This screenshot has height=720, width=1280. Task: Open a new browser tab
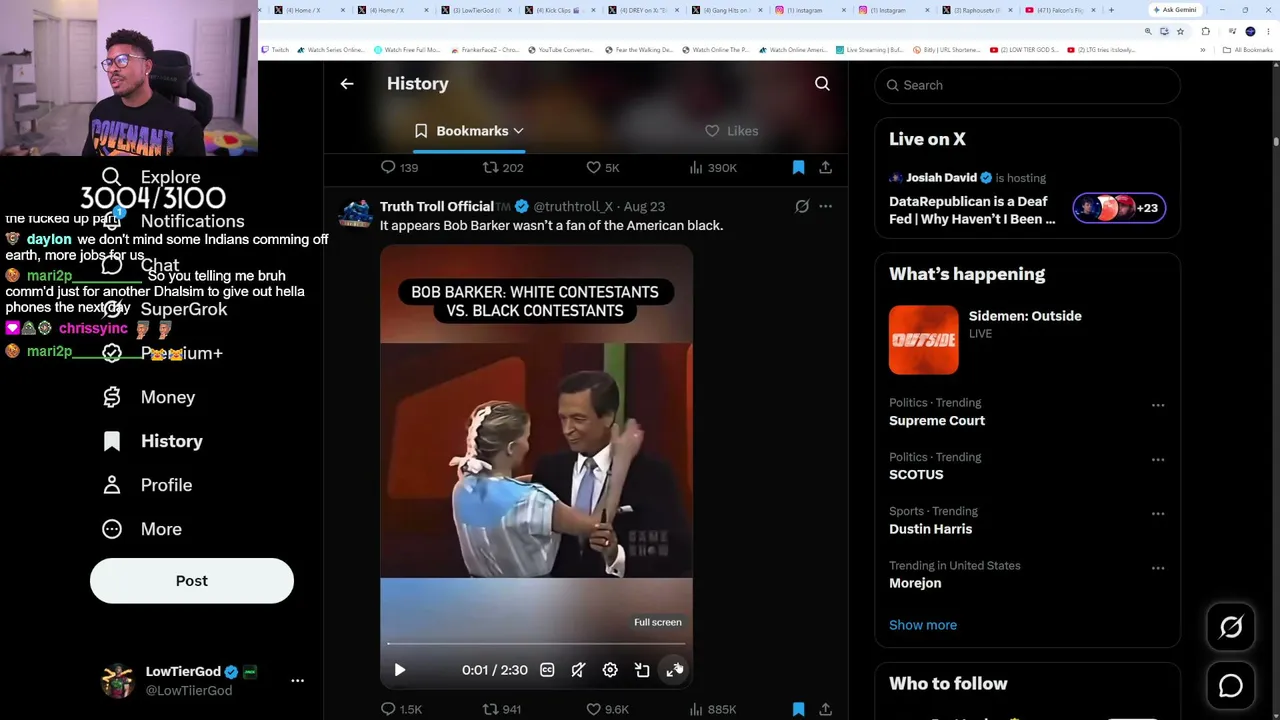click(1111, 10)
